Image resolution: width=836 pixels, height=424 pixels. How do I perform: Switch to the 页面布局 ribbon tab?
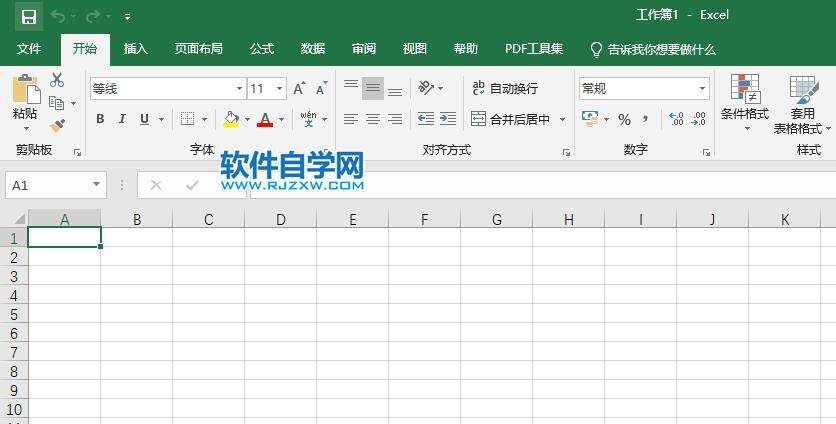(x=198, y=49)
